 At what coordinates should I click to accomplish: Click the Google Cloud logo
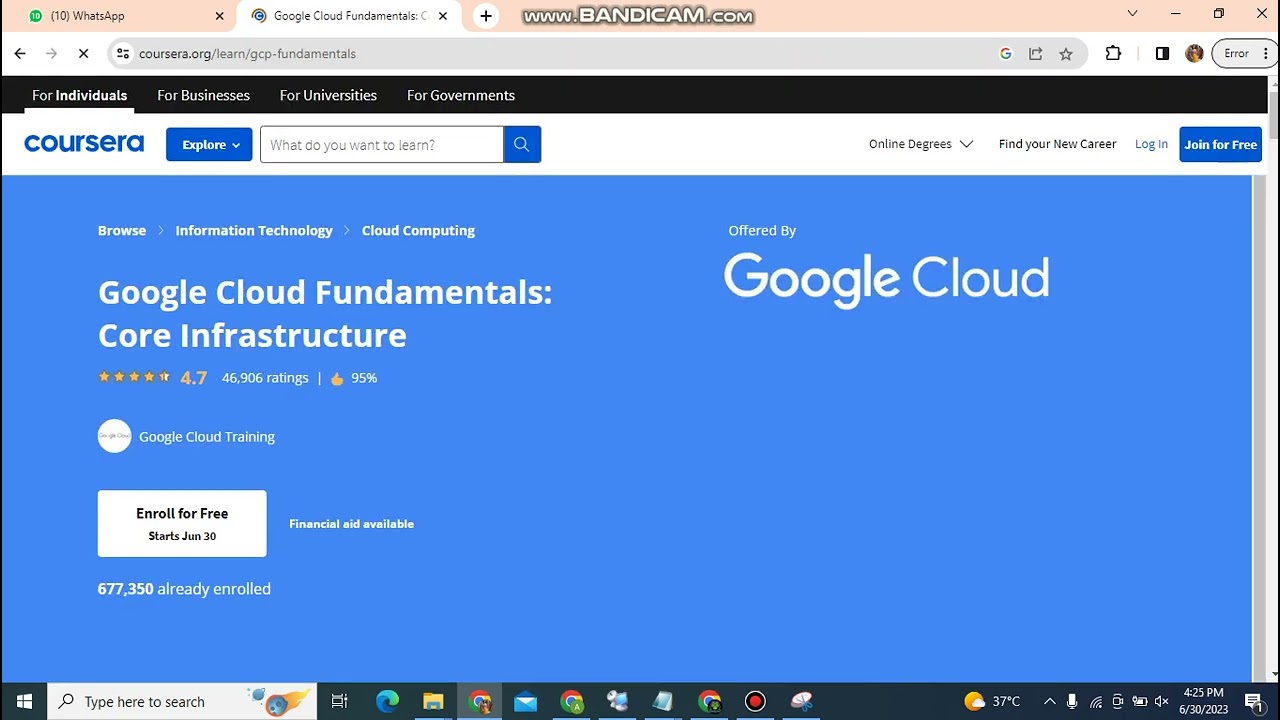point(886,279)
